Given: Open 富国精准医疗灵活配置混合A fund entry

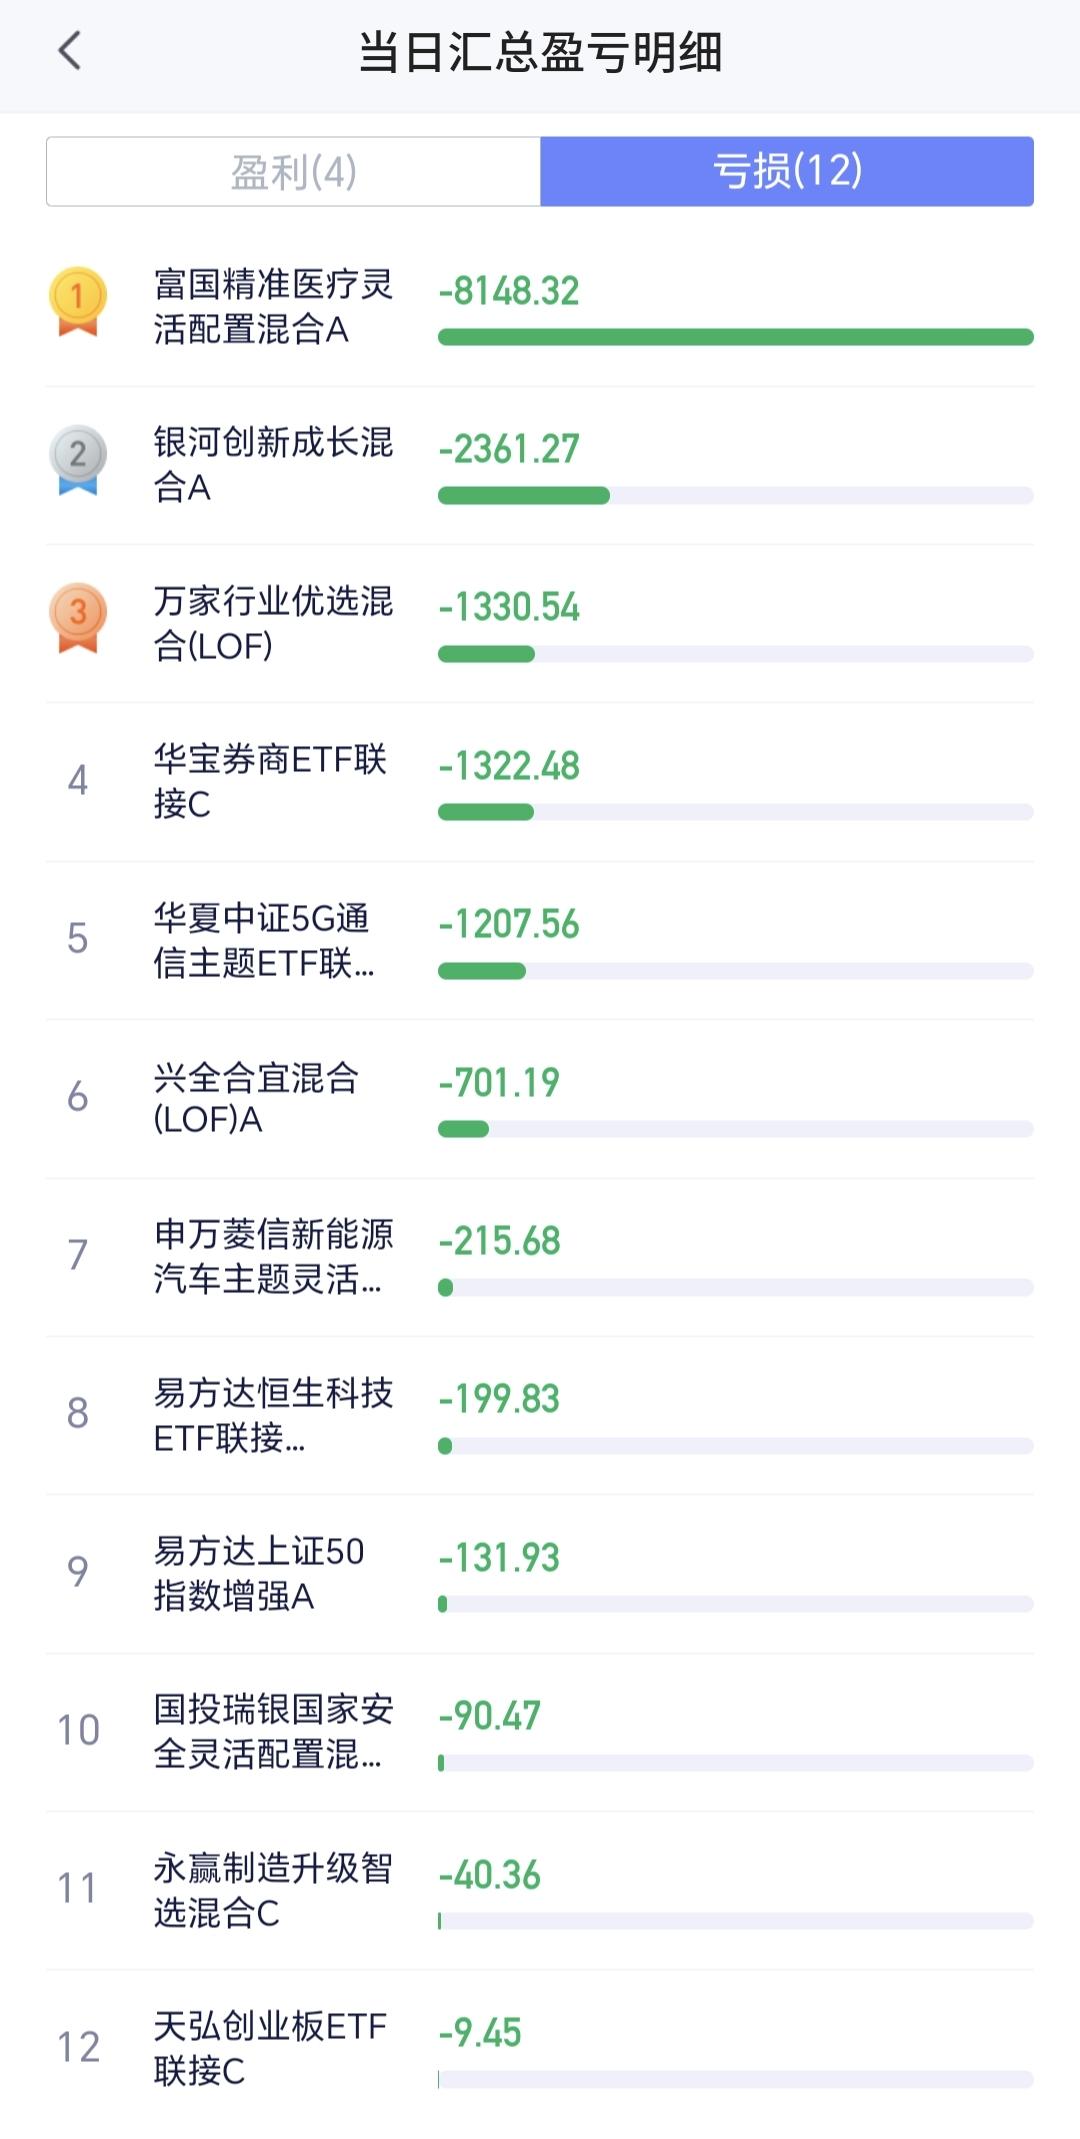Looking at the screenshot, I should click(540, 307).
